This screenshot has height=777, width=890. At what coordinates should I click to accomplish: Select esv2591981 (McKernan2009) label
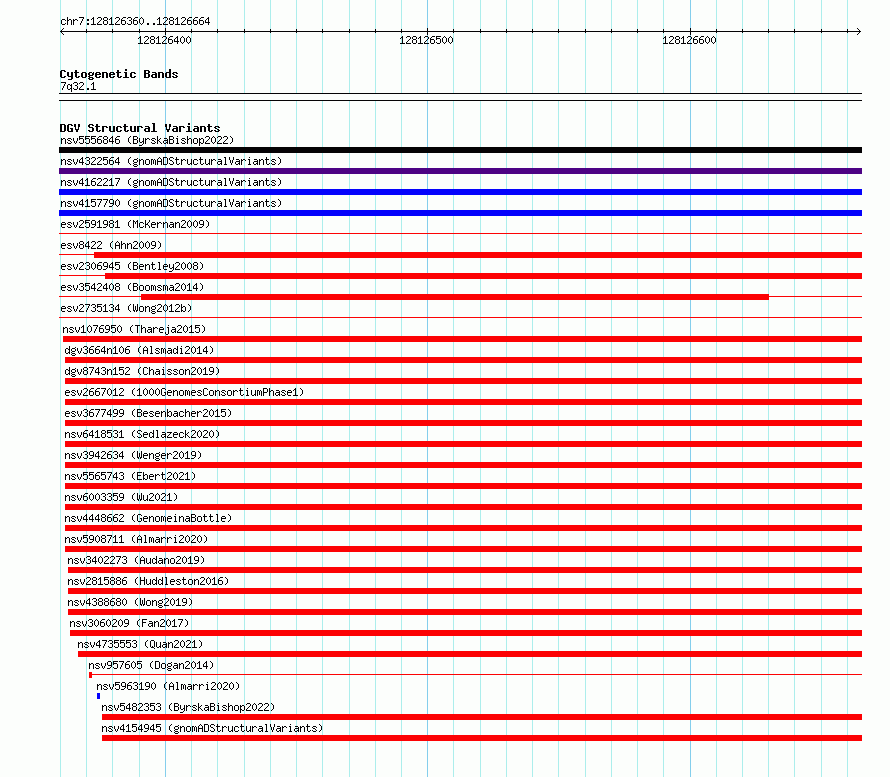pos(135,224)
